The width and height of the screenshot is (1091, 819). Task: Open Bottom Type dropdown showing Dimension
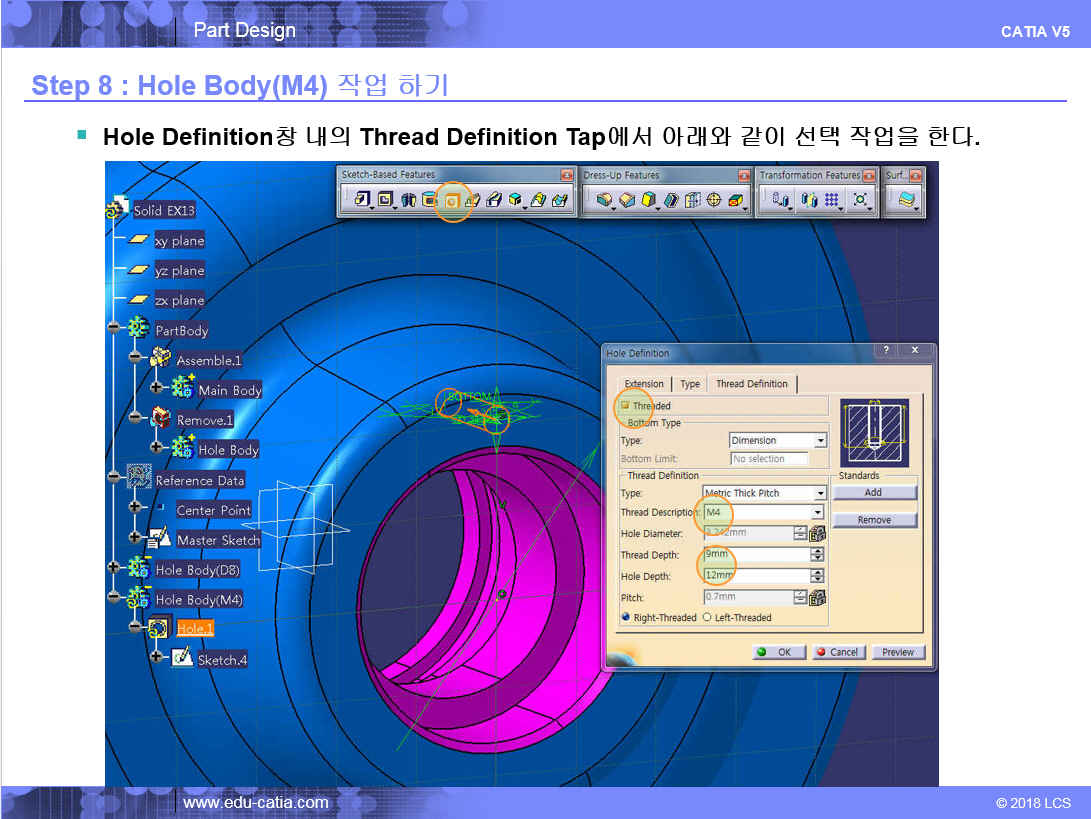pyautogui.click(x=777, y=440)
